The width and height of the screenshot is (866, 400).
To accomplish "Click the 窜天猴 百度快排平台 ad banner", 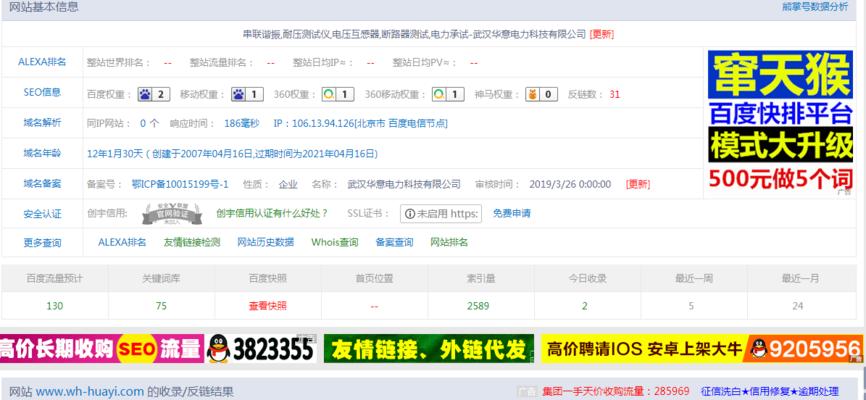I will coord(780,122).
